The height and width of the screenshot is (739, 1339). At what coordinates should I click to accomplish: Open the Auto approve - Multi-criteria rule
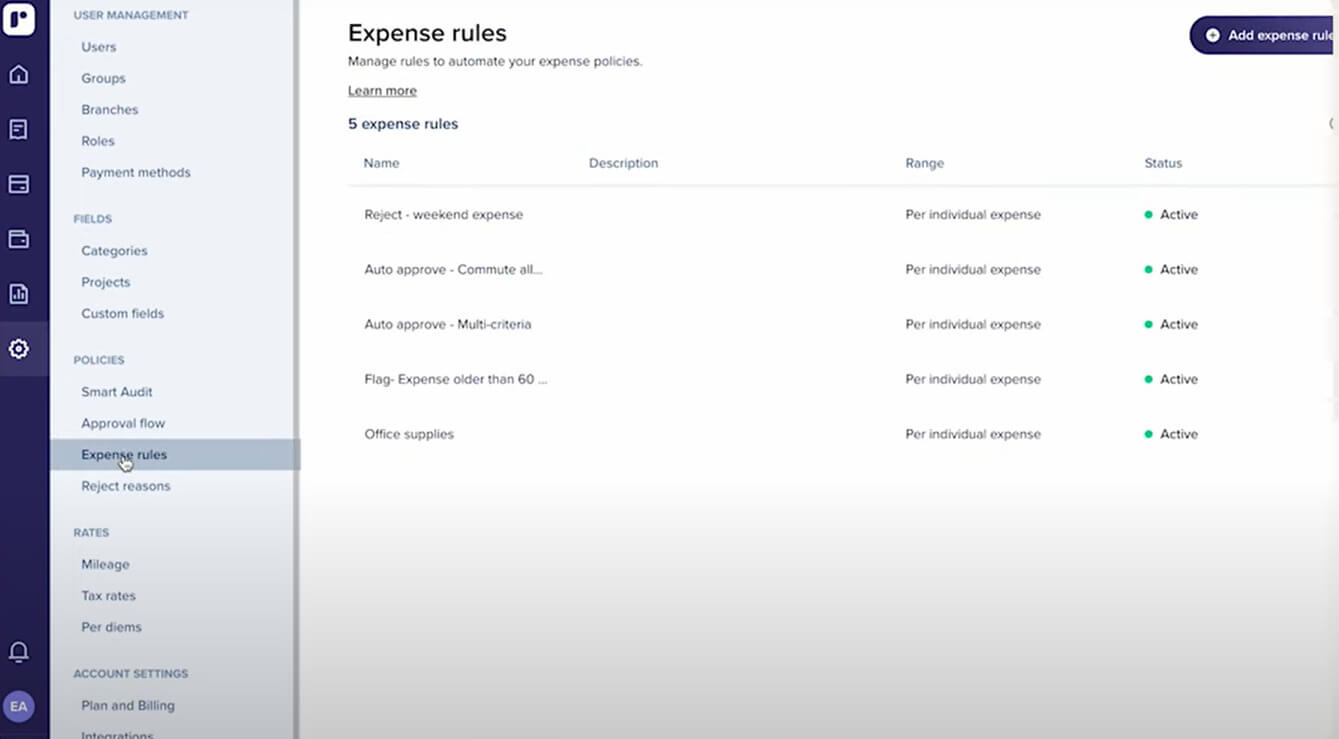point(447,324)
